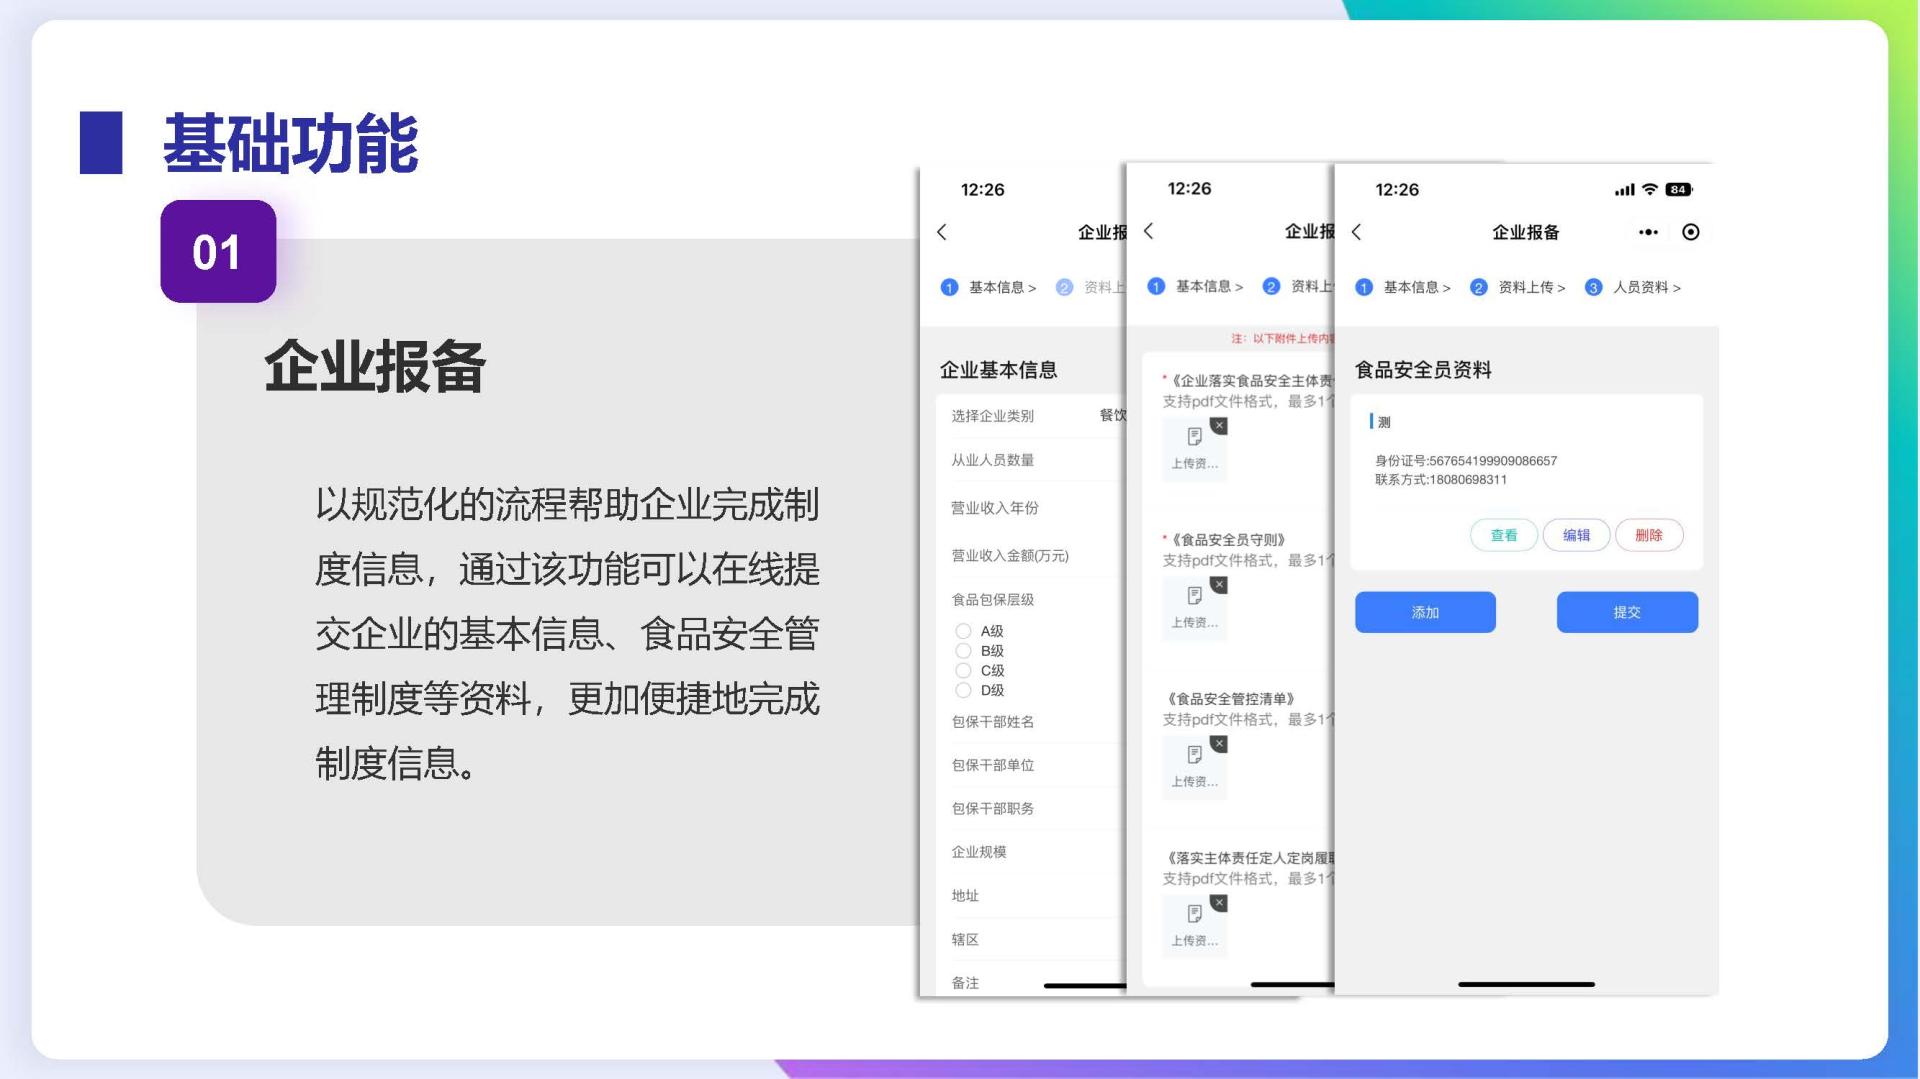Open the three-dot more menu icon

click(x=1648, y=232)
